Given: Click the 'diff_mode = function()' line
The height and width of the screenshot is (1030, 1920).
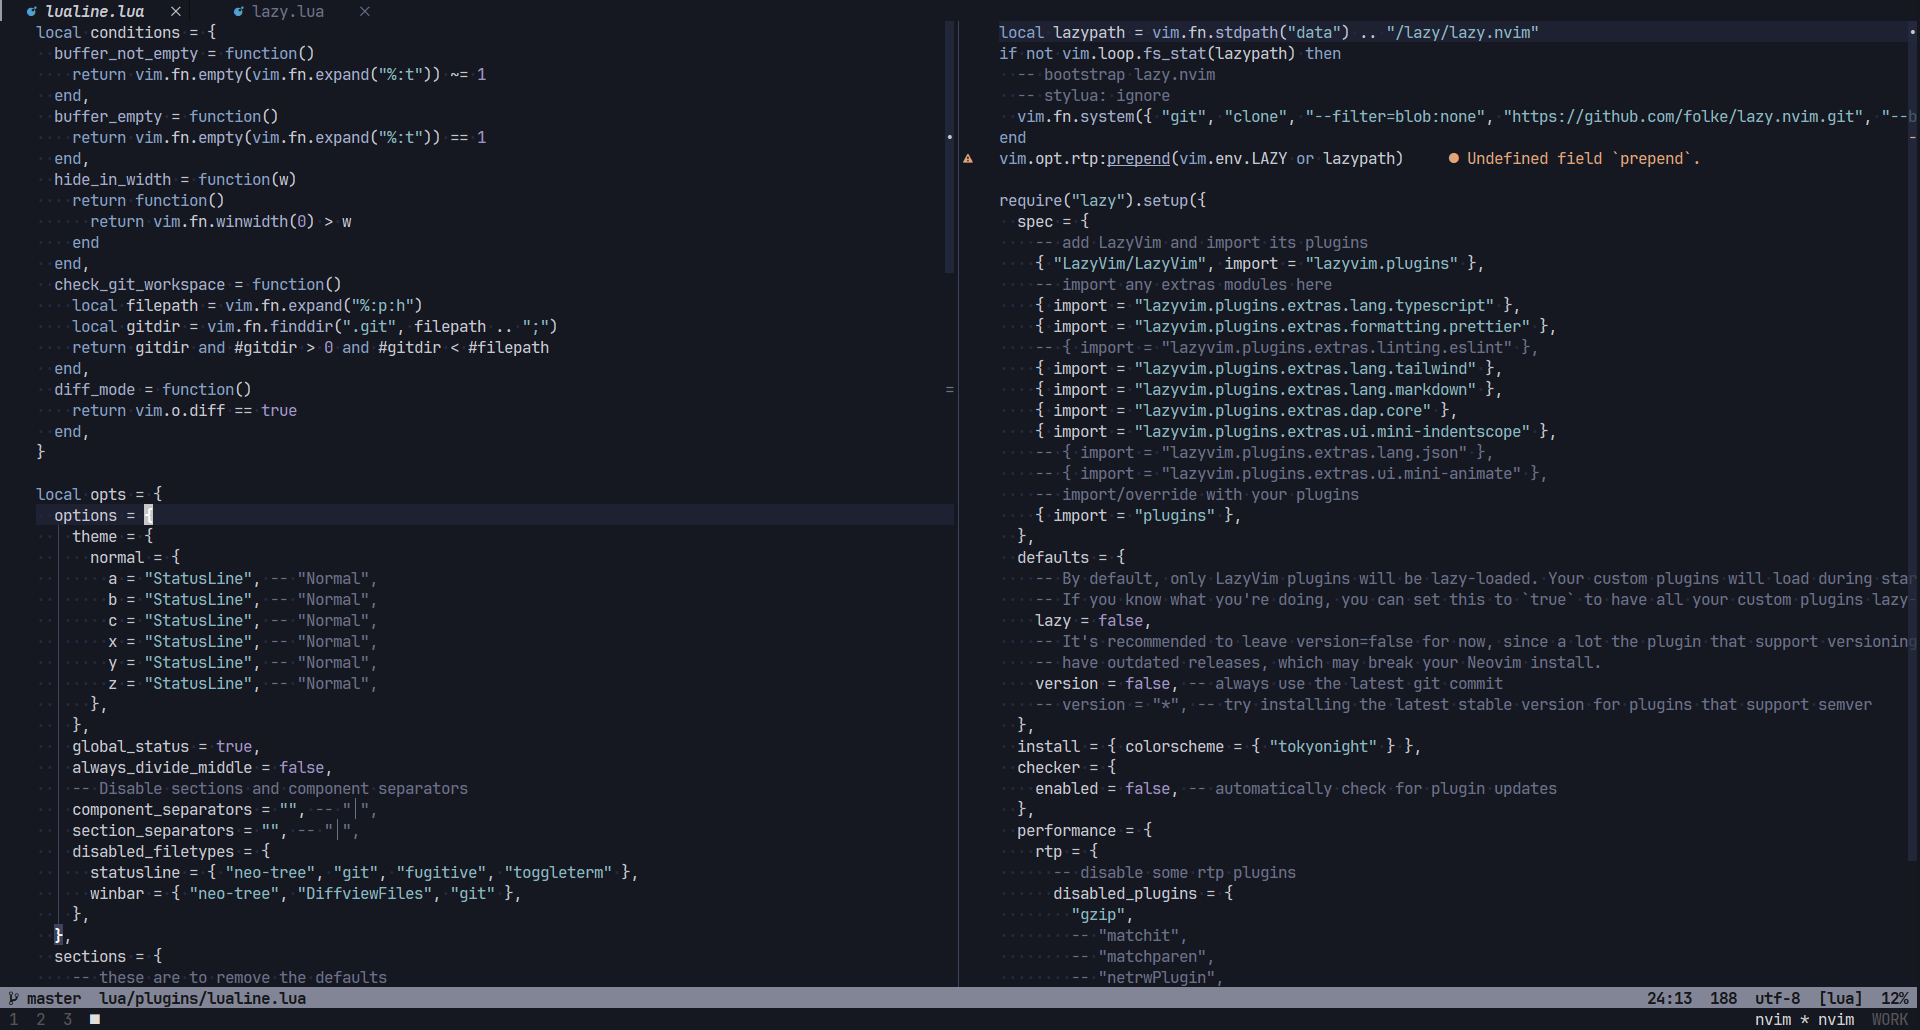Looking at the screenshot, I should 153,389.
